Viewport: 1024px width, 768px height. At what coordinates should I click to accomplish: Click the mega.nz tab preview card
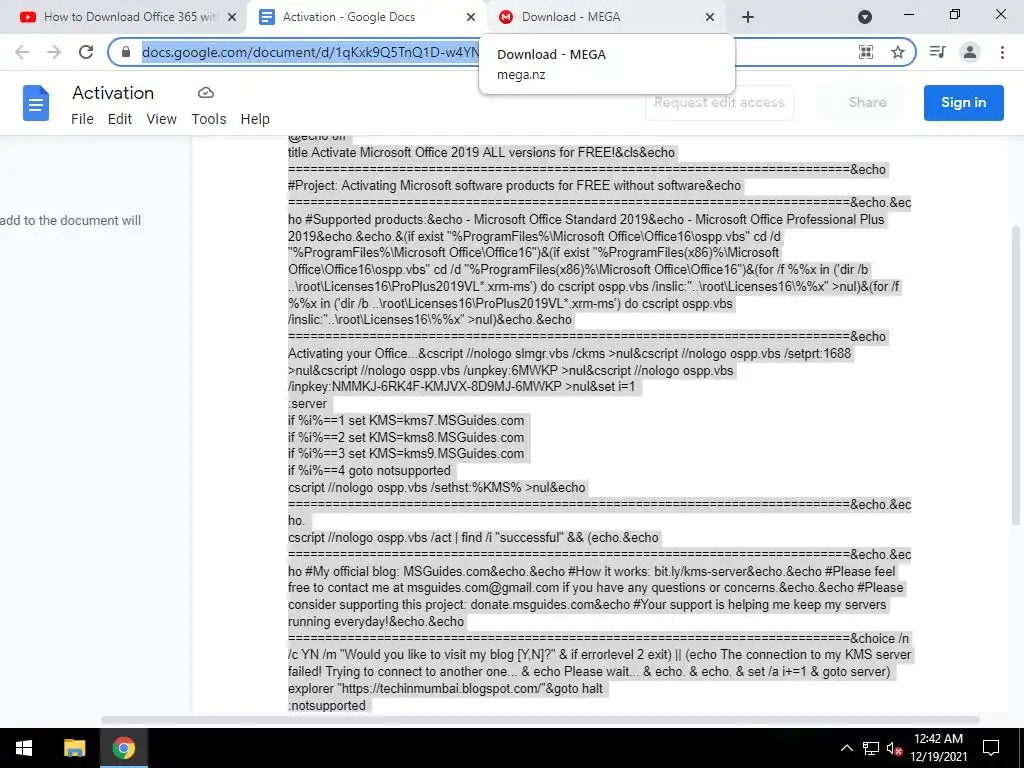coord(607,64)
